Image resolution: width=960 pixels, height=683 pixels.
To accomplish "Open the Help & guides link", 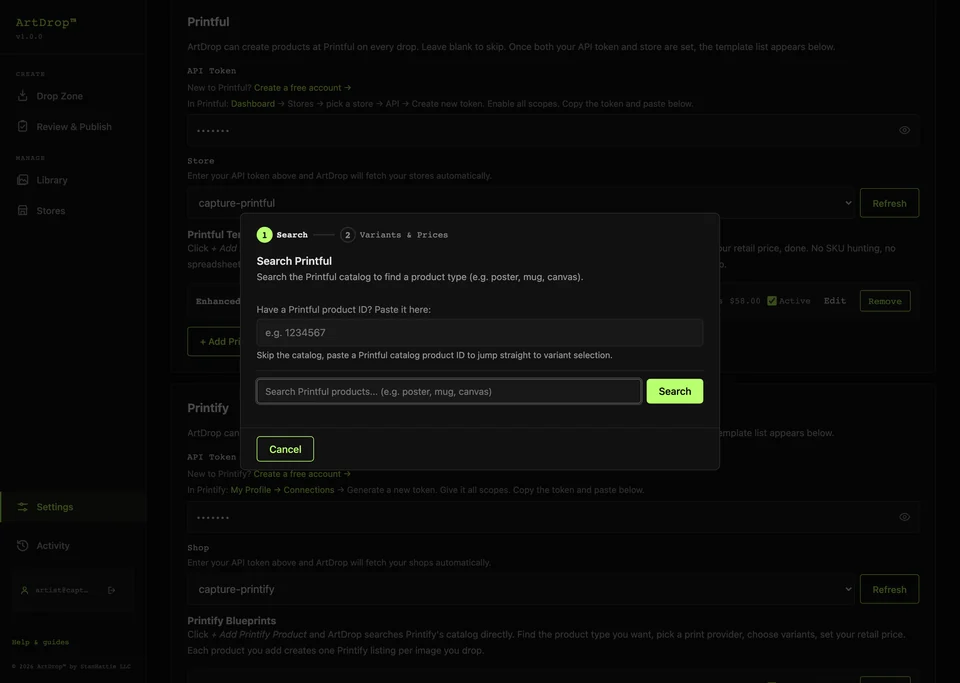I will point(40,642).
